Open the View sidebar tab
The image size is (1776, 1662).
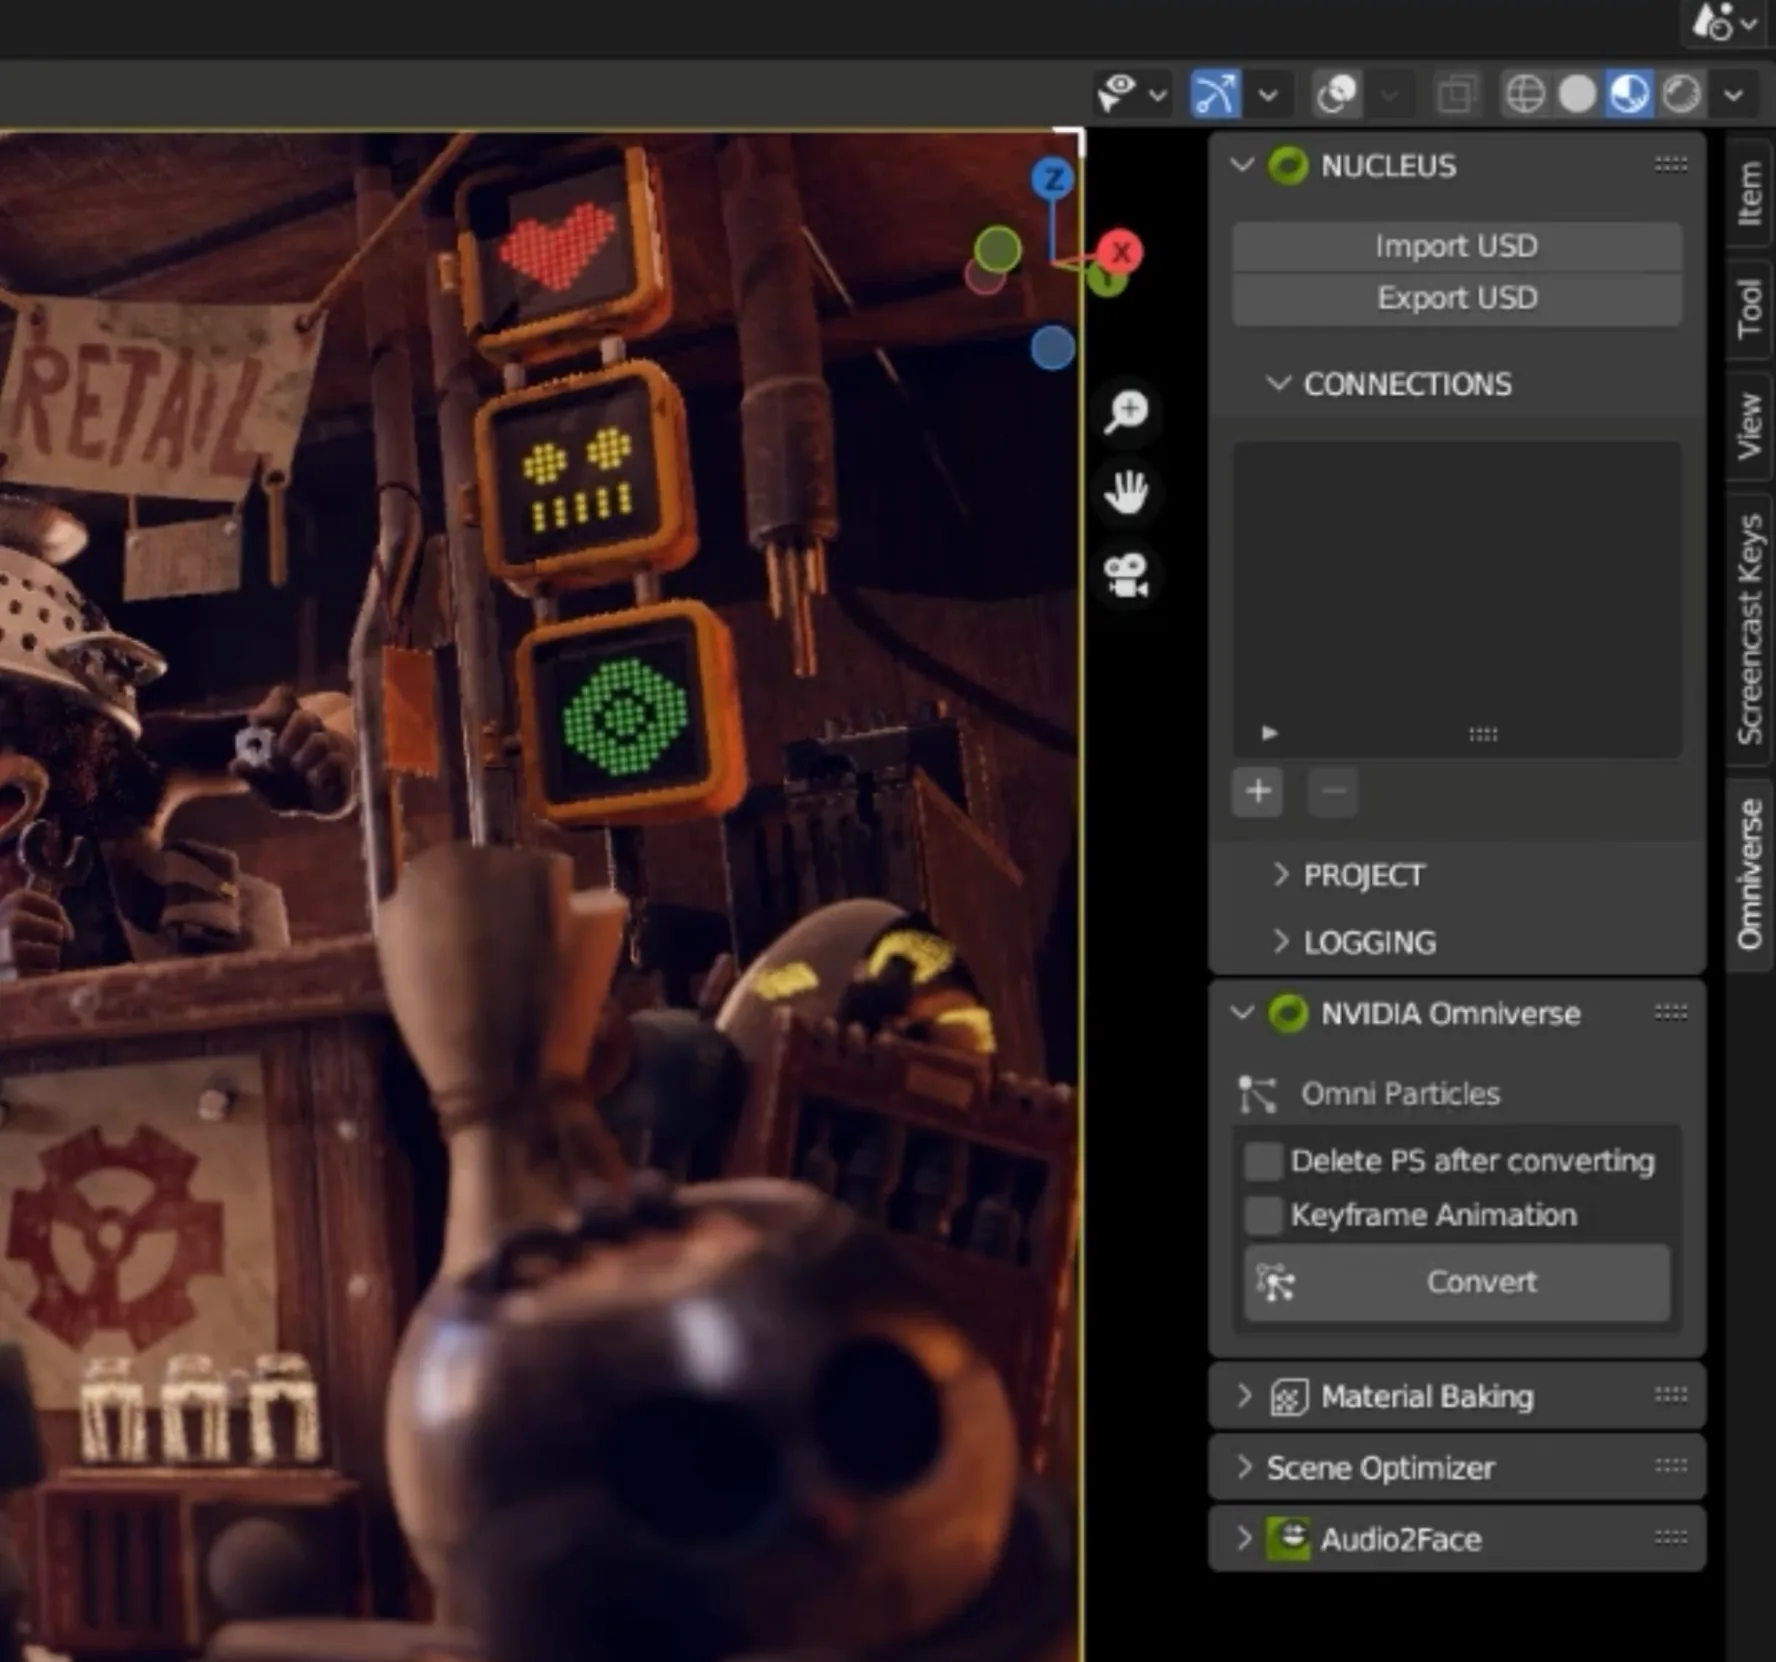pyautogui.click(x=1749, y=426)
